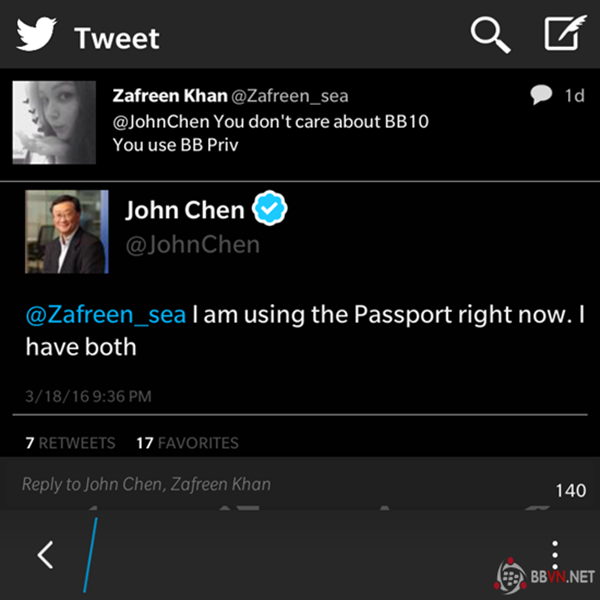Viewport: 600px width, 600px height.
Task: Click the BBVN.NET watermark logo
Action: coord(545,577)
